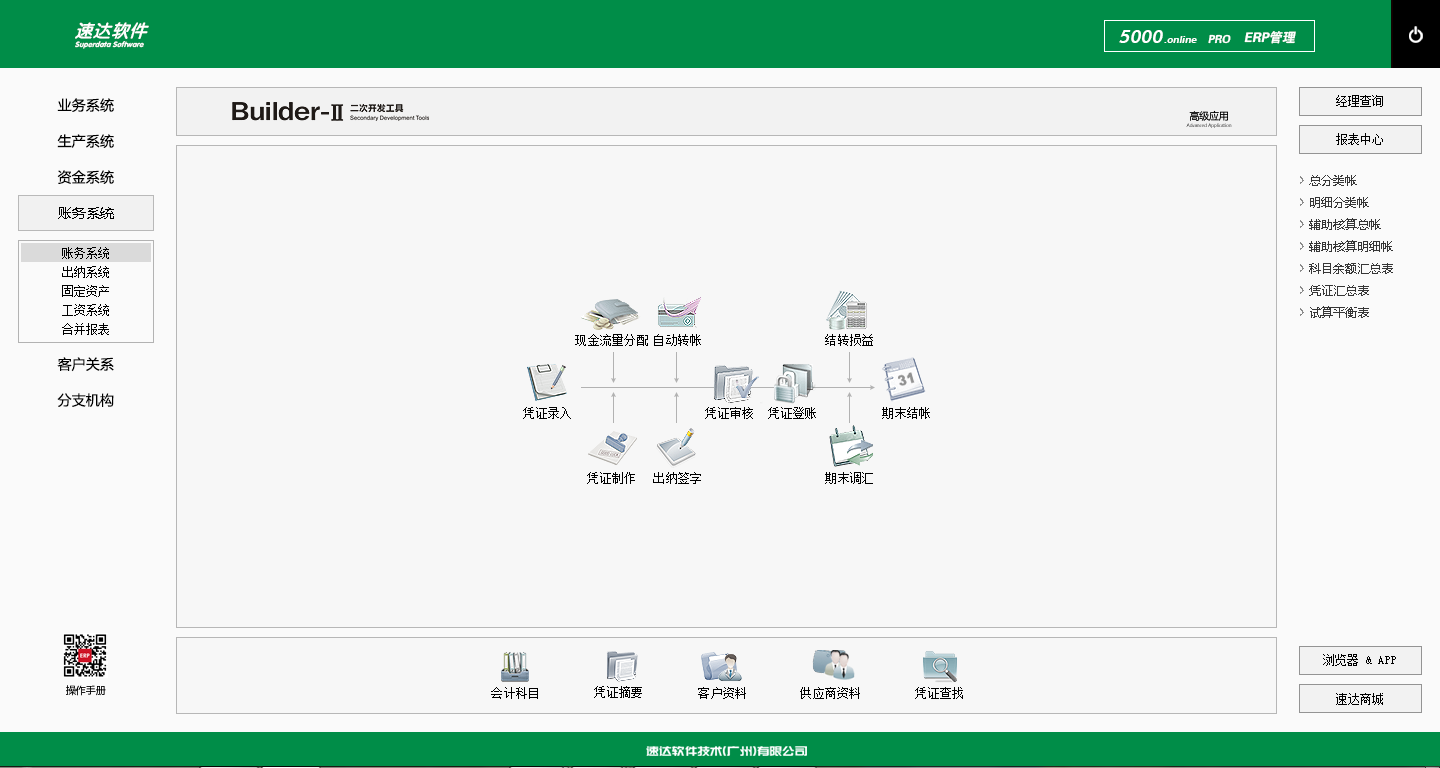Open the 凭证录入 voucher entry icon
Viewport: 1440px width, 768px height.
(x=546, y=383)
